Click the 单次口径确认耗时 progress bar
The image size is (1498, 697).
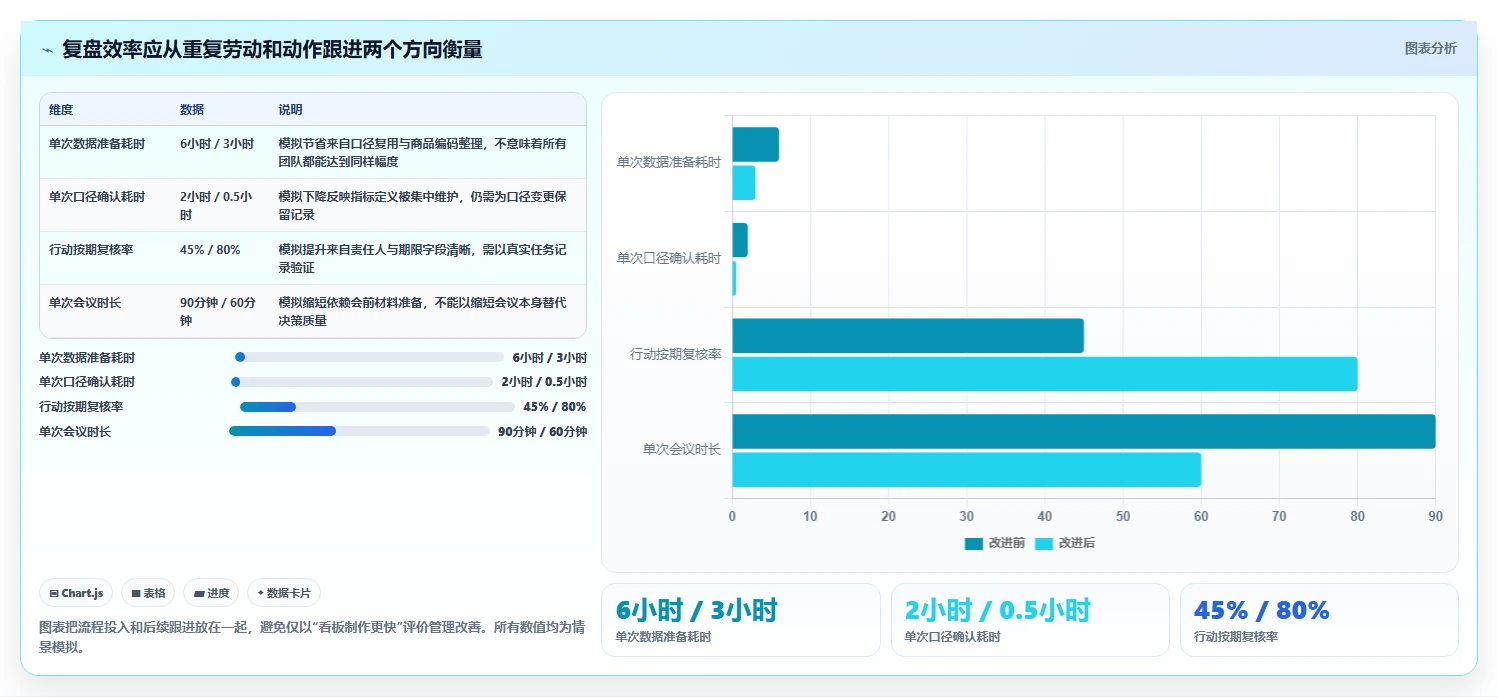(x=362, y=382)
